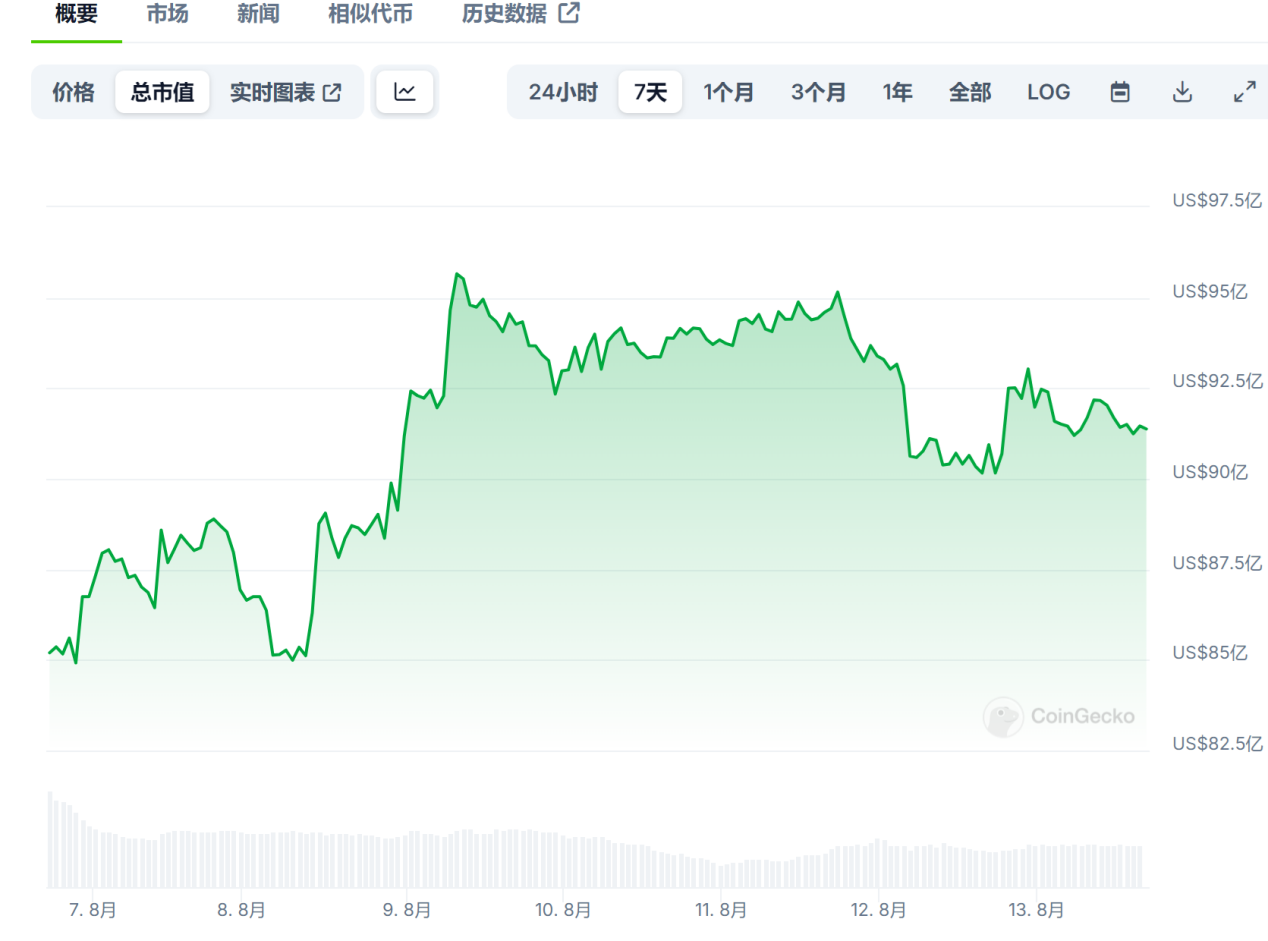Expand chart to fullscreen
The image size is (1268, 941).
pos(1244,92)
